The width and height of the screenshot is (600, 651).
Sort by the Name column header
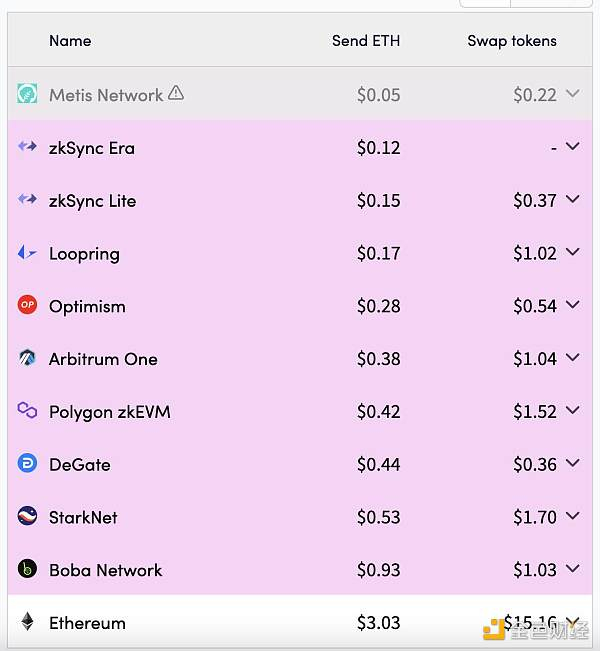(x=70, y=41)
